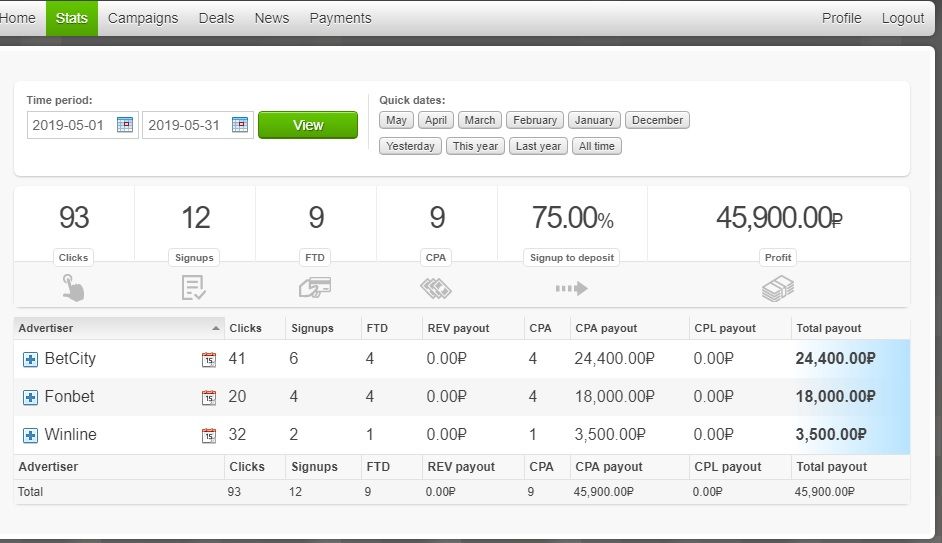942x543 pixels.
Task: Select the April quick date button
Action: 436,120
